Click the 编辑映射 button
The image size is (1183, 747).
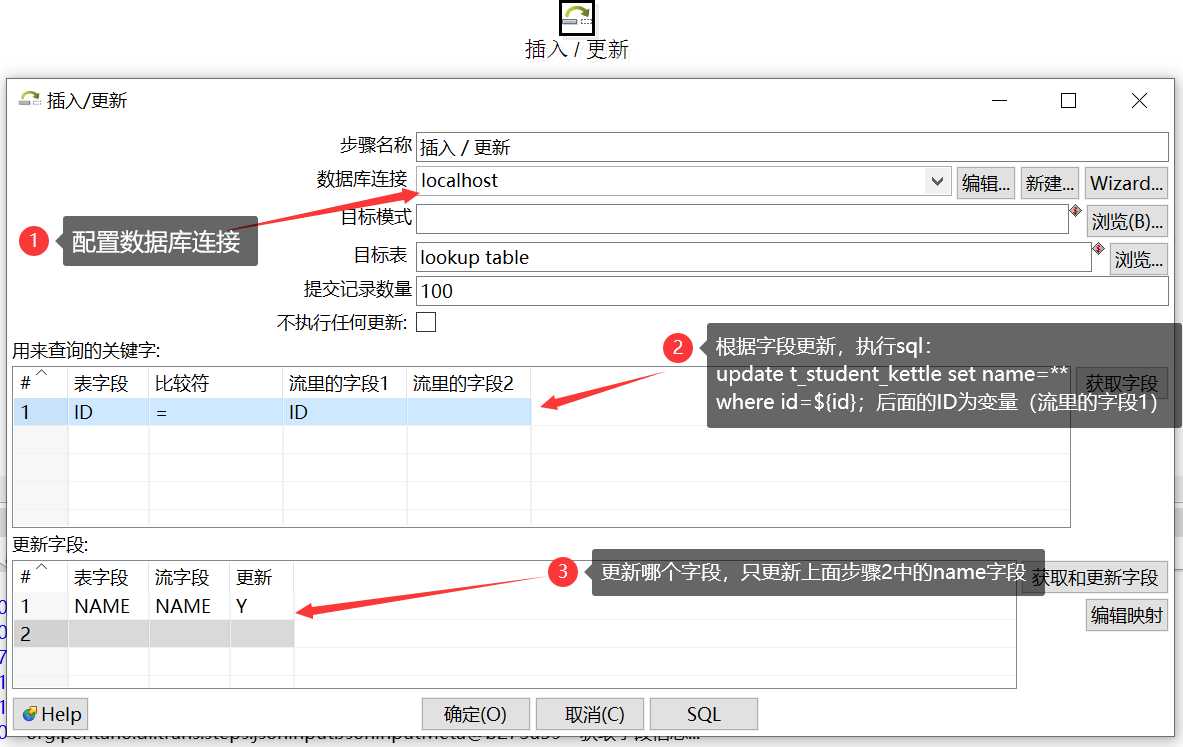pos(1126,616)
